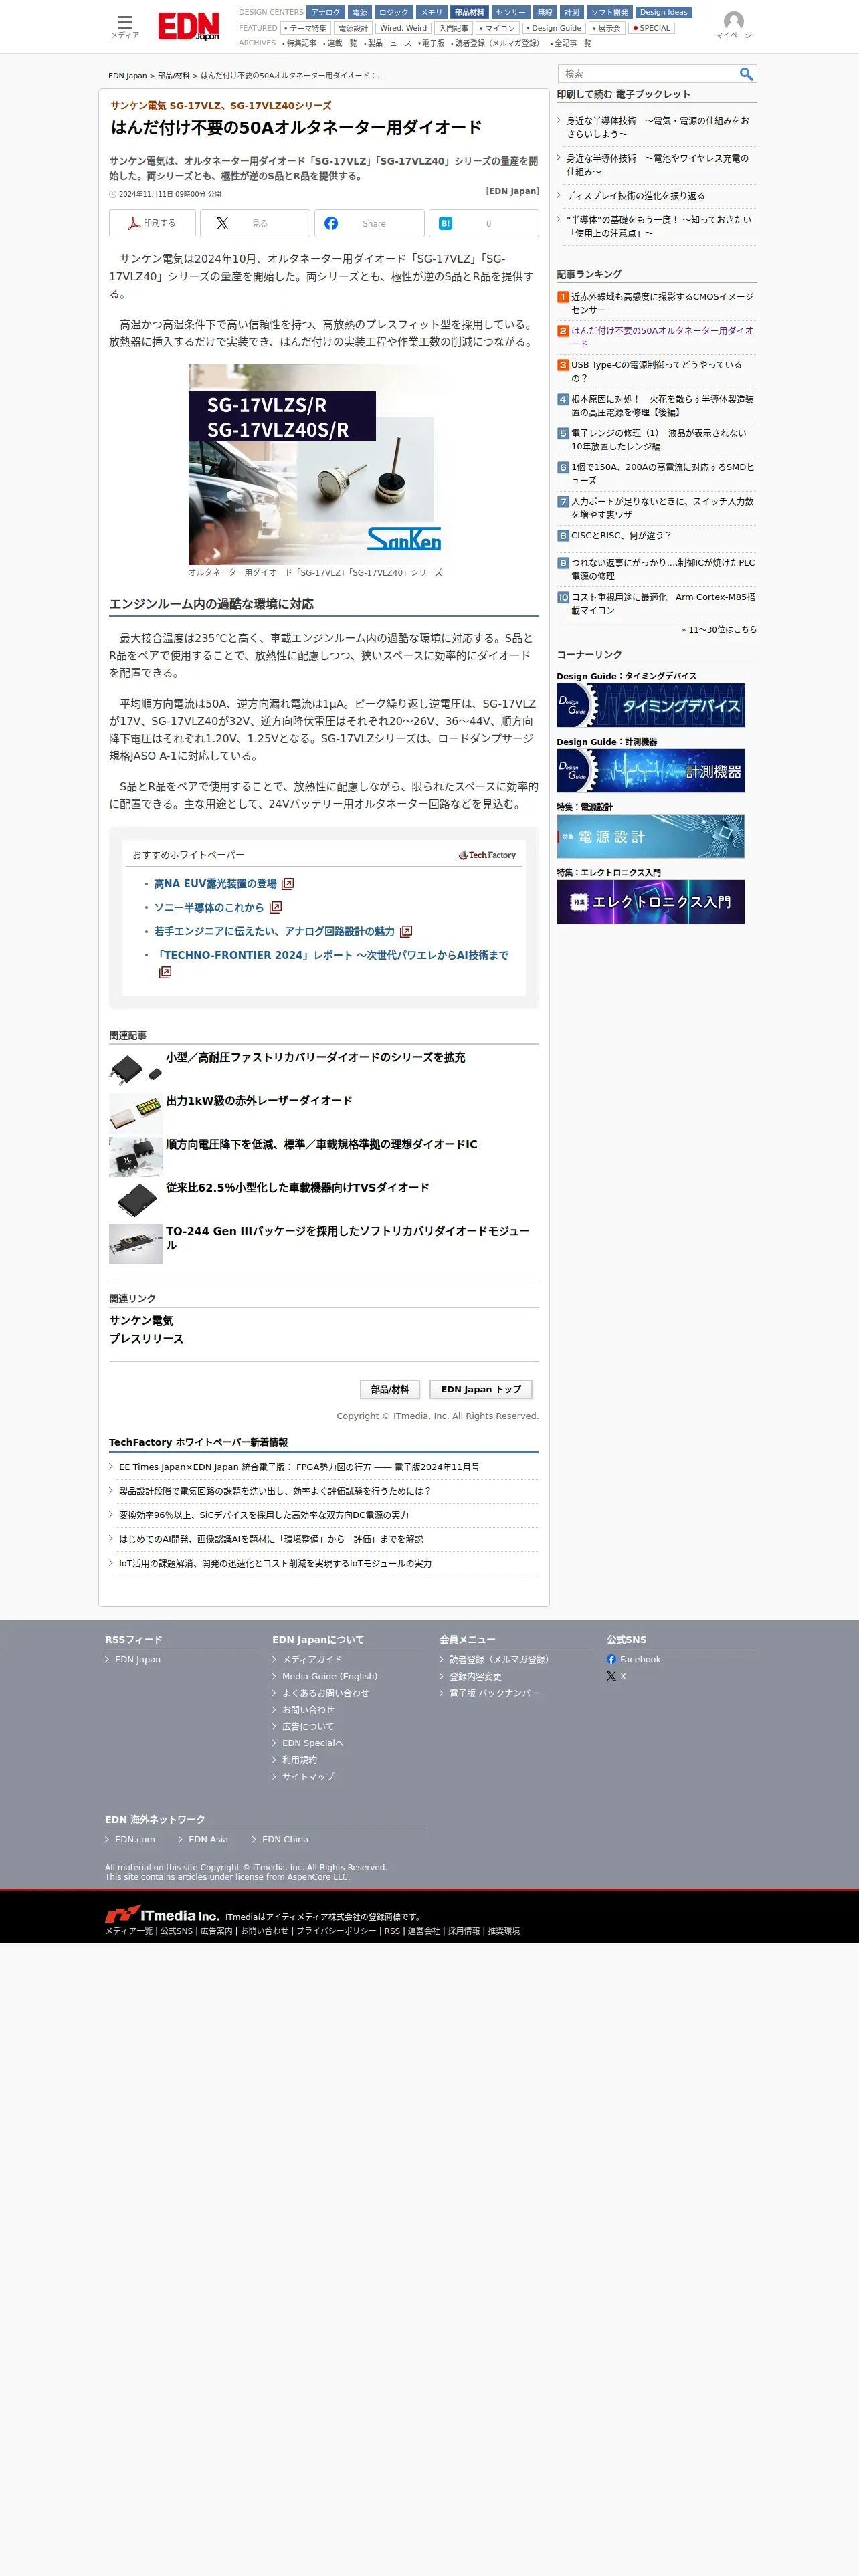Open the EDN China network link
Image resolution: width=859 pixels, height=2576 pixels.
285,1839
